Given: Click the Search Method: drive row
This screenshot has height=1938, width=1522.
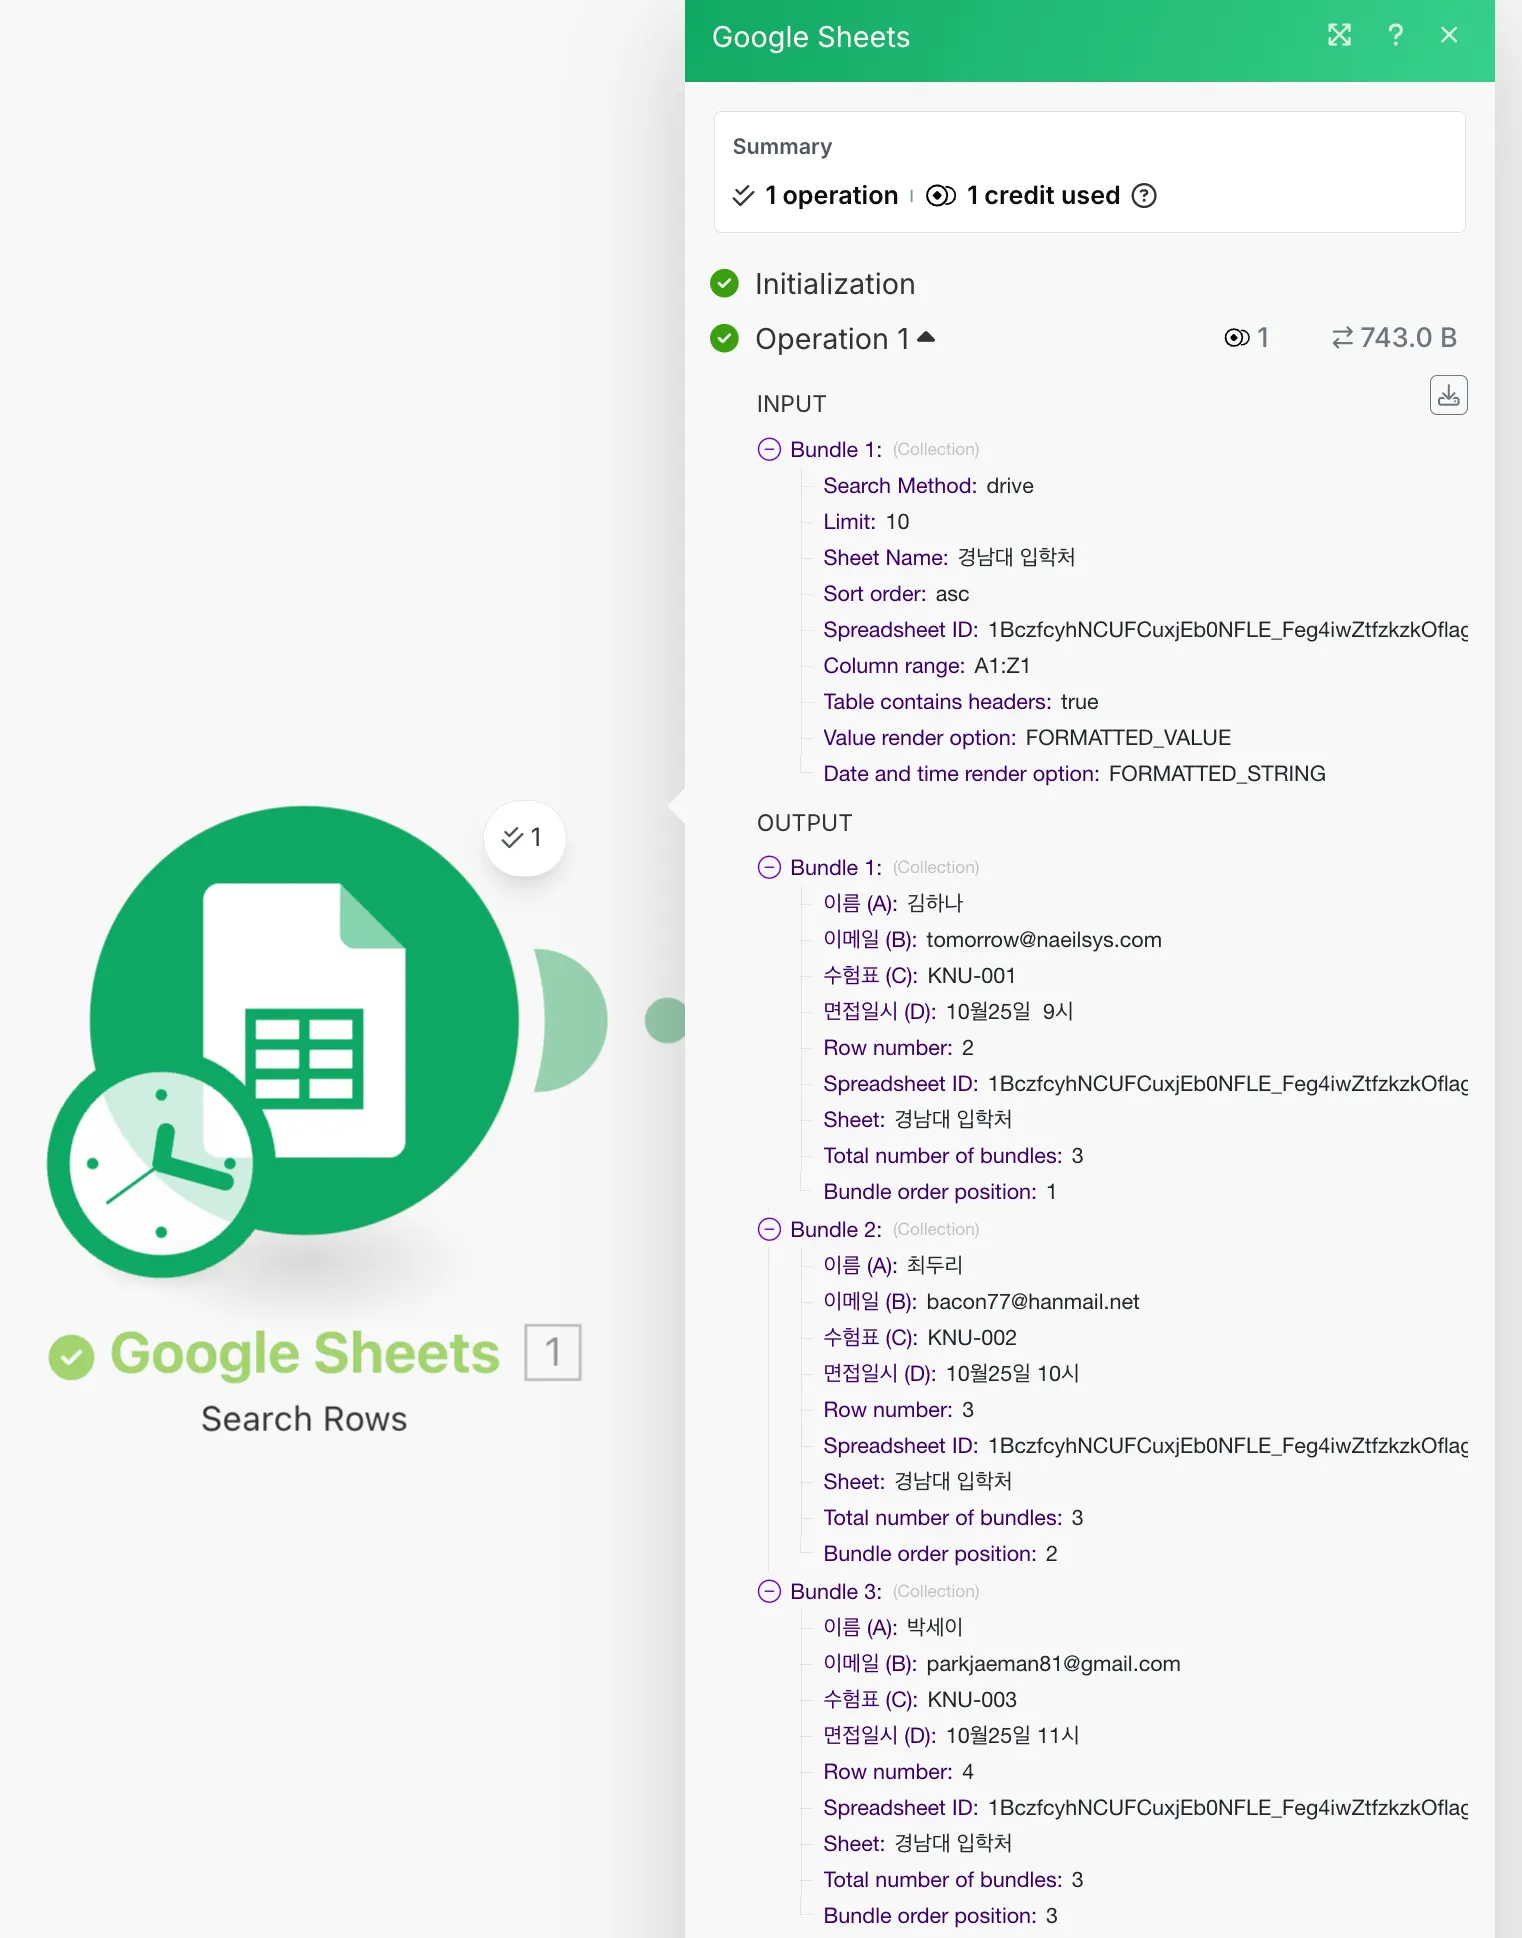Looking at the screenshot, I should click(x=928, y=486).
